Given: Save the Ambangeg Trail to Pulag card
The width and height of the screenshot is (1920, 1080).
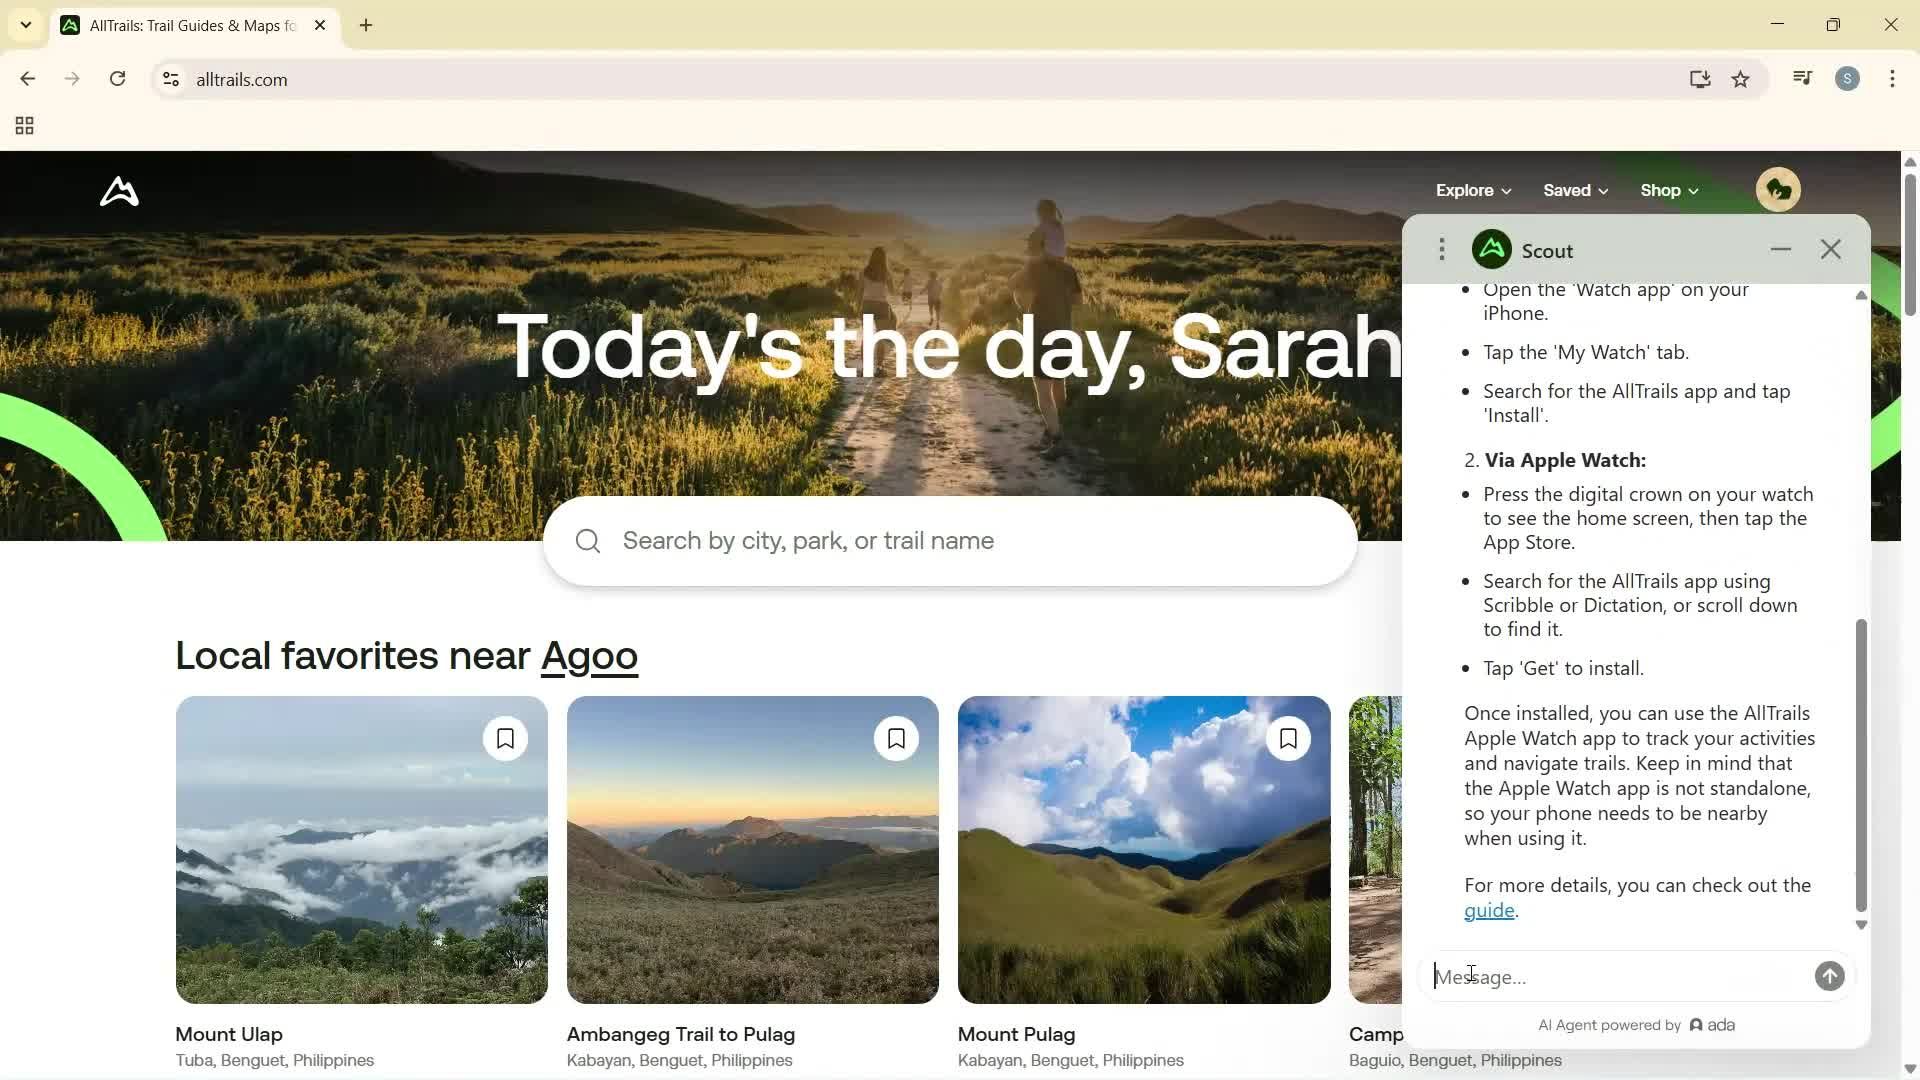Looking at the screenshot, I should click(x=896, y=738).
